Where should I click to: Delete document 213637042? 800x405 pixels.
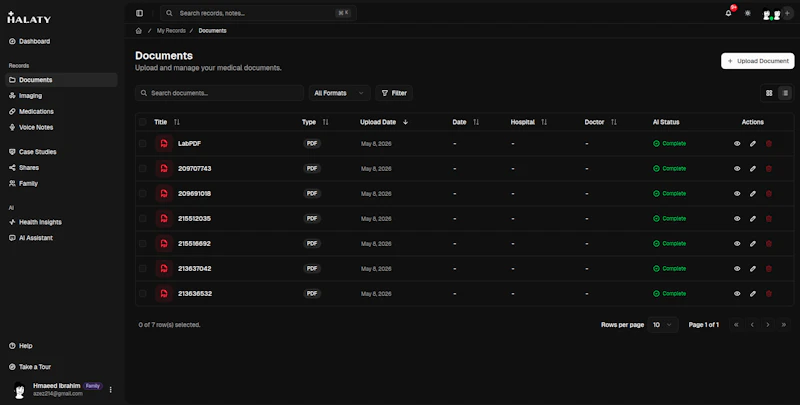tap(769, 269)
